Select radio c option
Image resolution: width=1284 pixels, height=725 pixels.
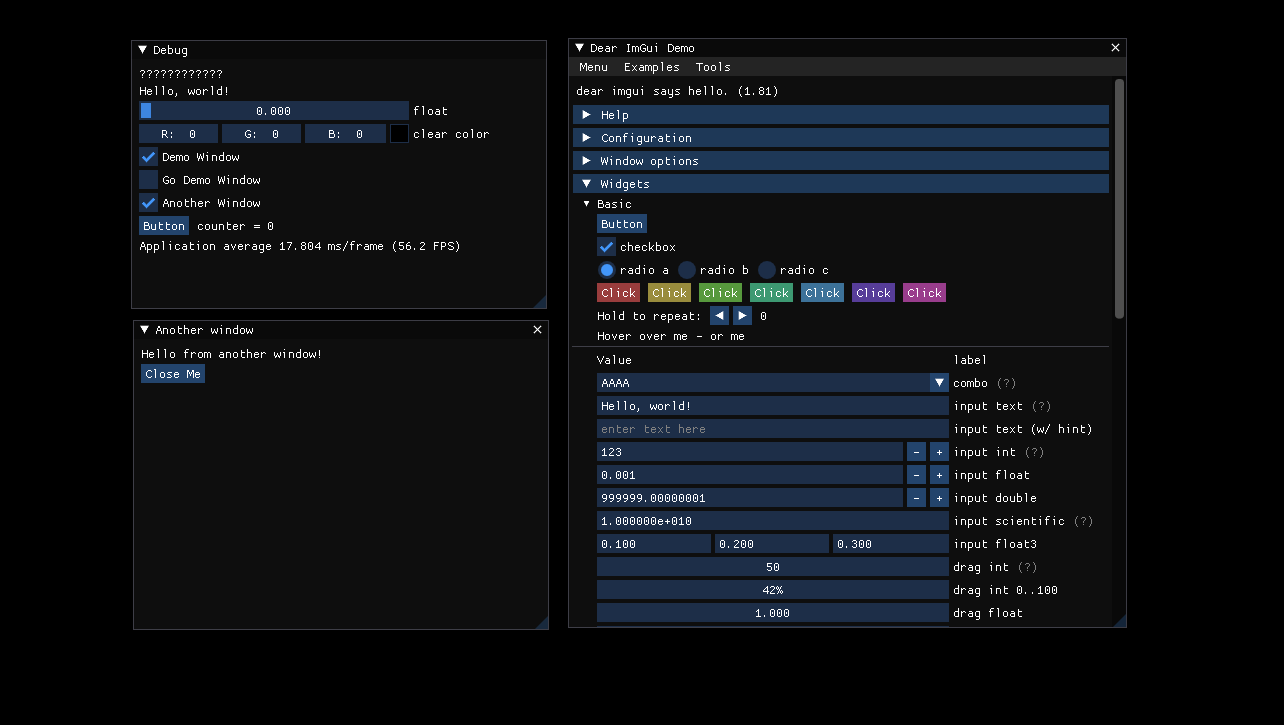coord(766,270)
